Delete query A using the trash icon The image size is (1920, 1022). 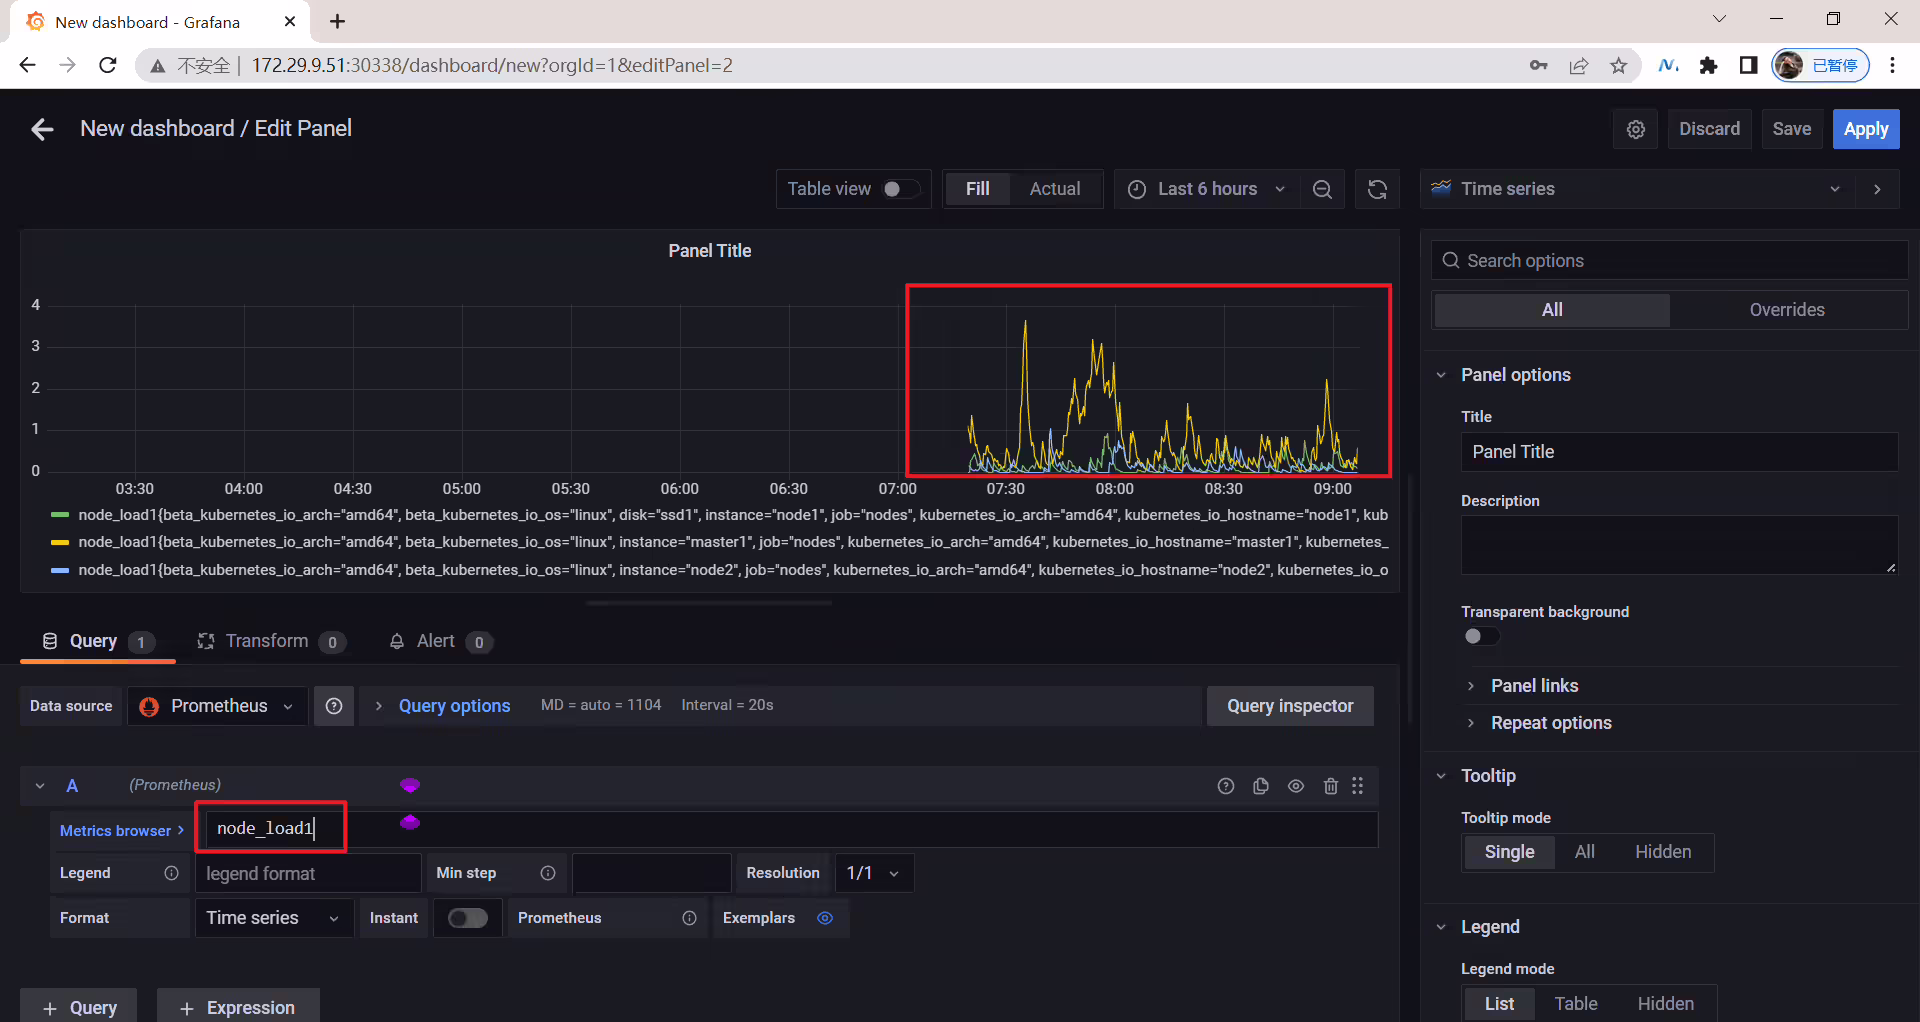pyautogui.click(x=1330, y=786)
